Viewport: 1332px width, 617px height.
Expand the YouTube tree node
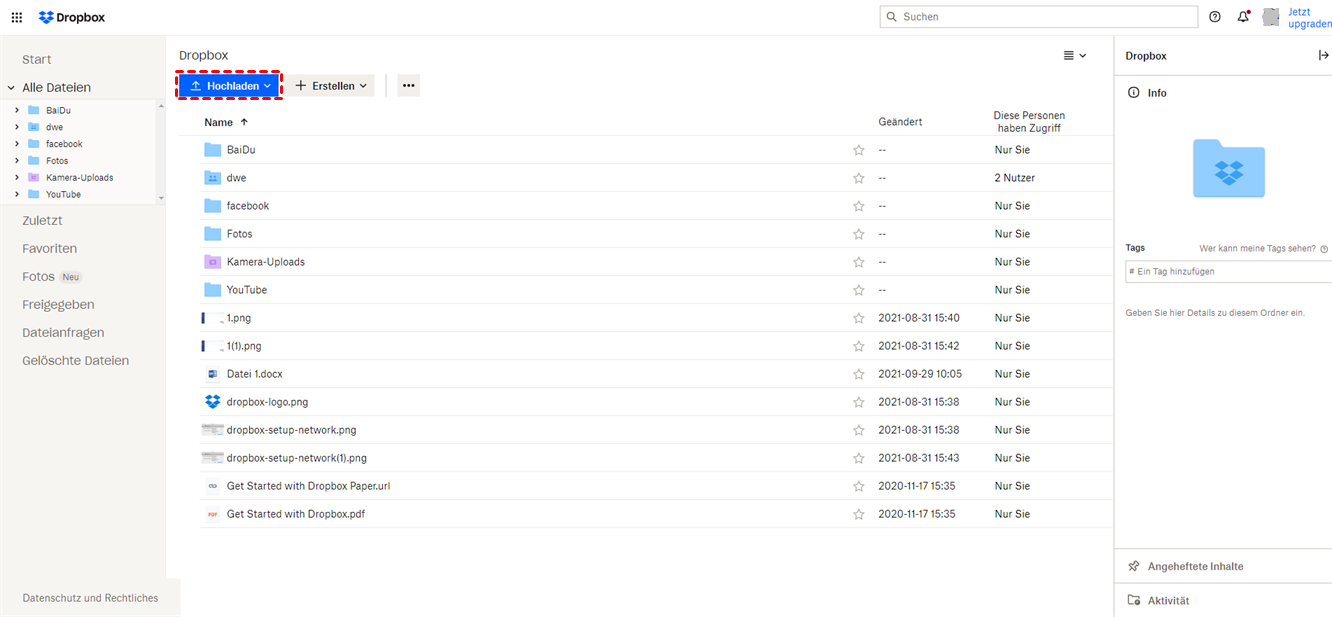pyautogui.click(x=17, y=194)
